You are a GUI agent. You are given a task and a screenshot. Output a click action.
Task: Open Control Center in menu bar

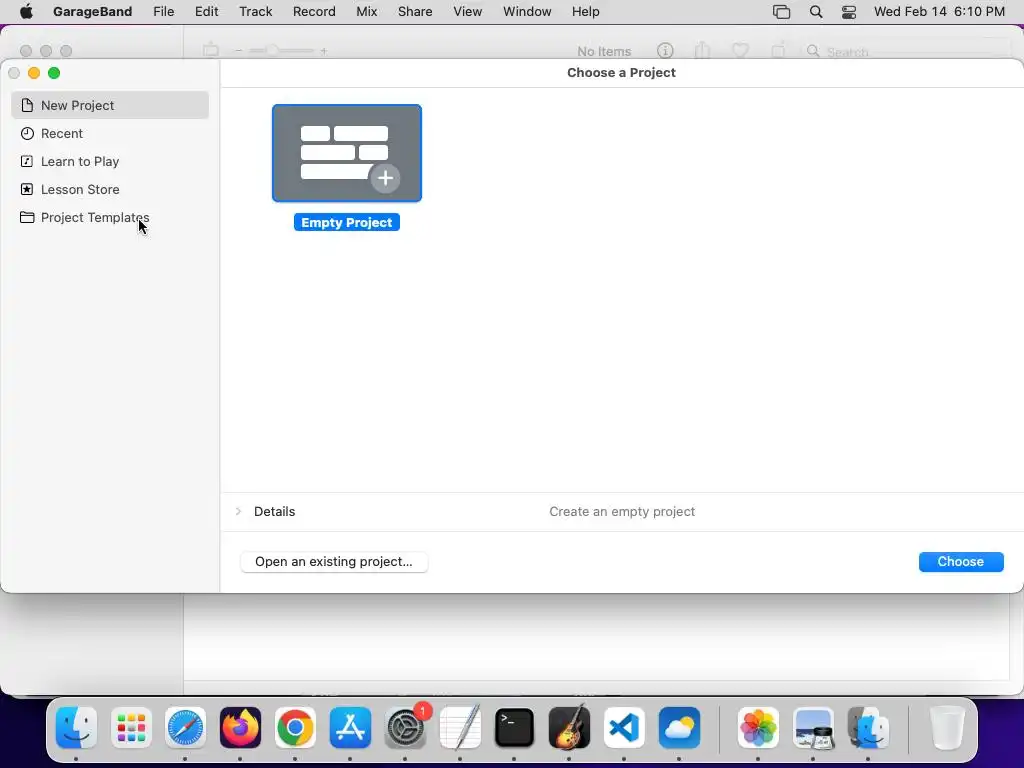pyautogui.click(x=848, y=12)
